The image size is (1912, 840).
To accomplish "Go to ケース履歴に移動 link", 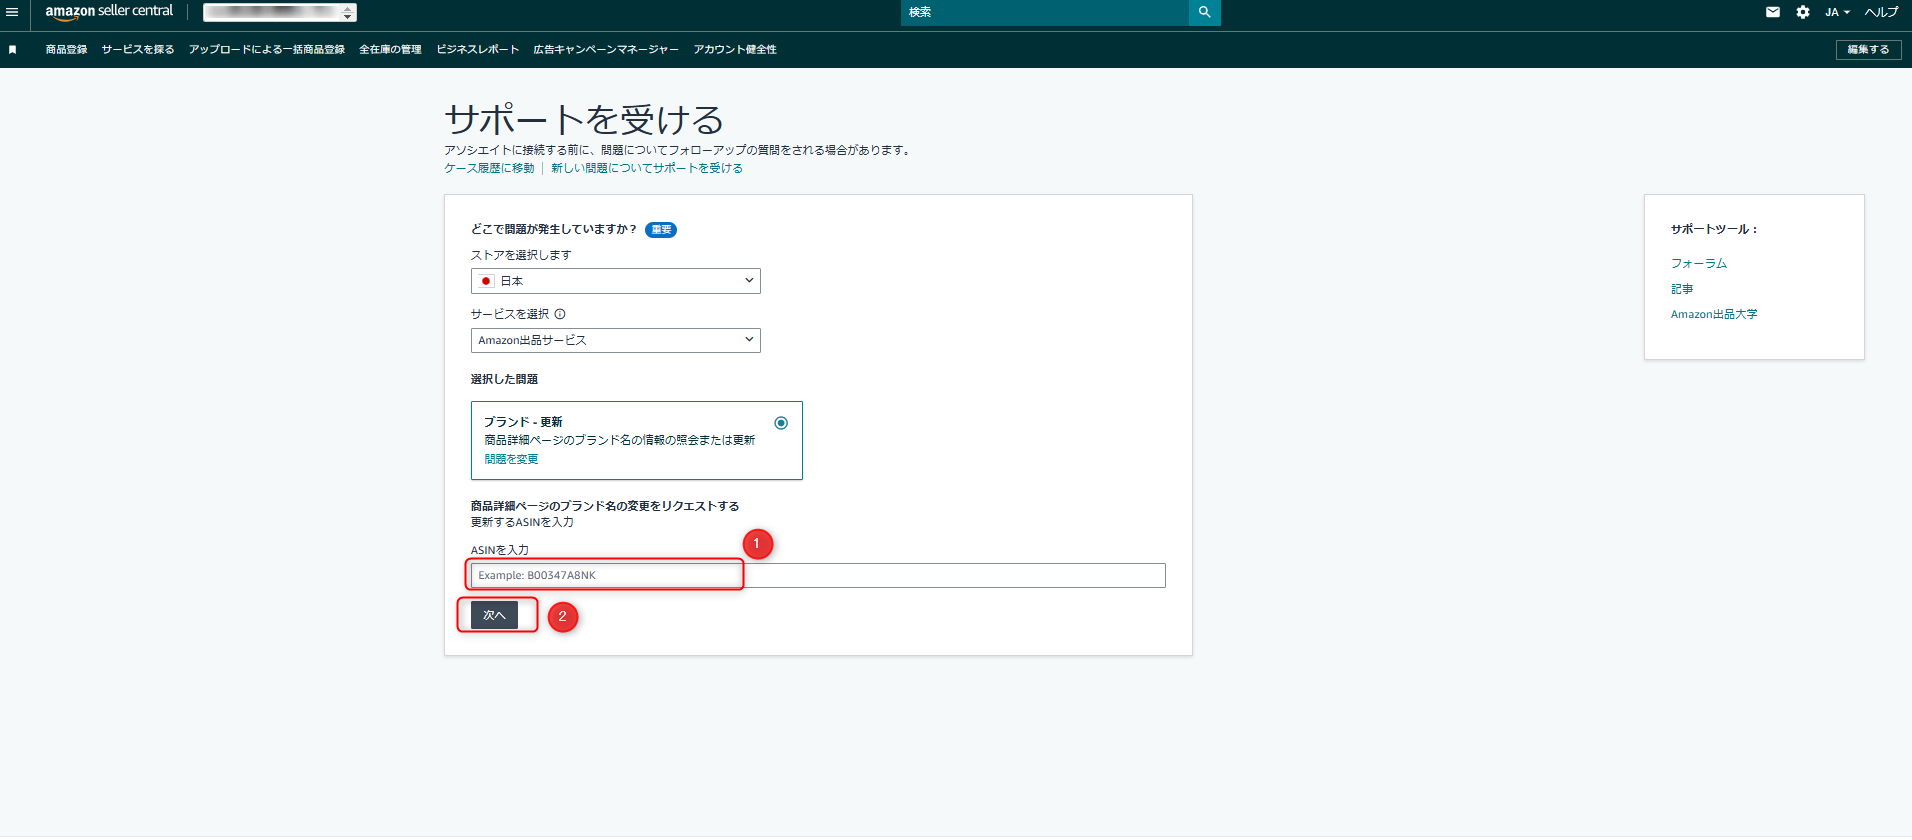I will 489,168.
